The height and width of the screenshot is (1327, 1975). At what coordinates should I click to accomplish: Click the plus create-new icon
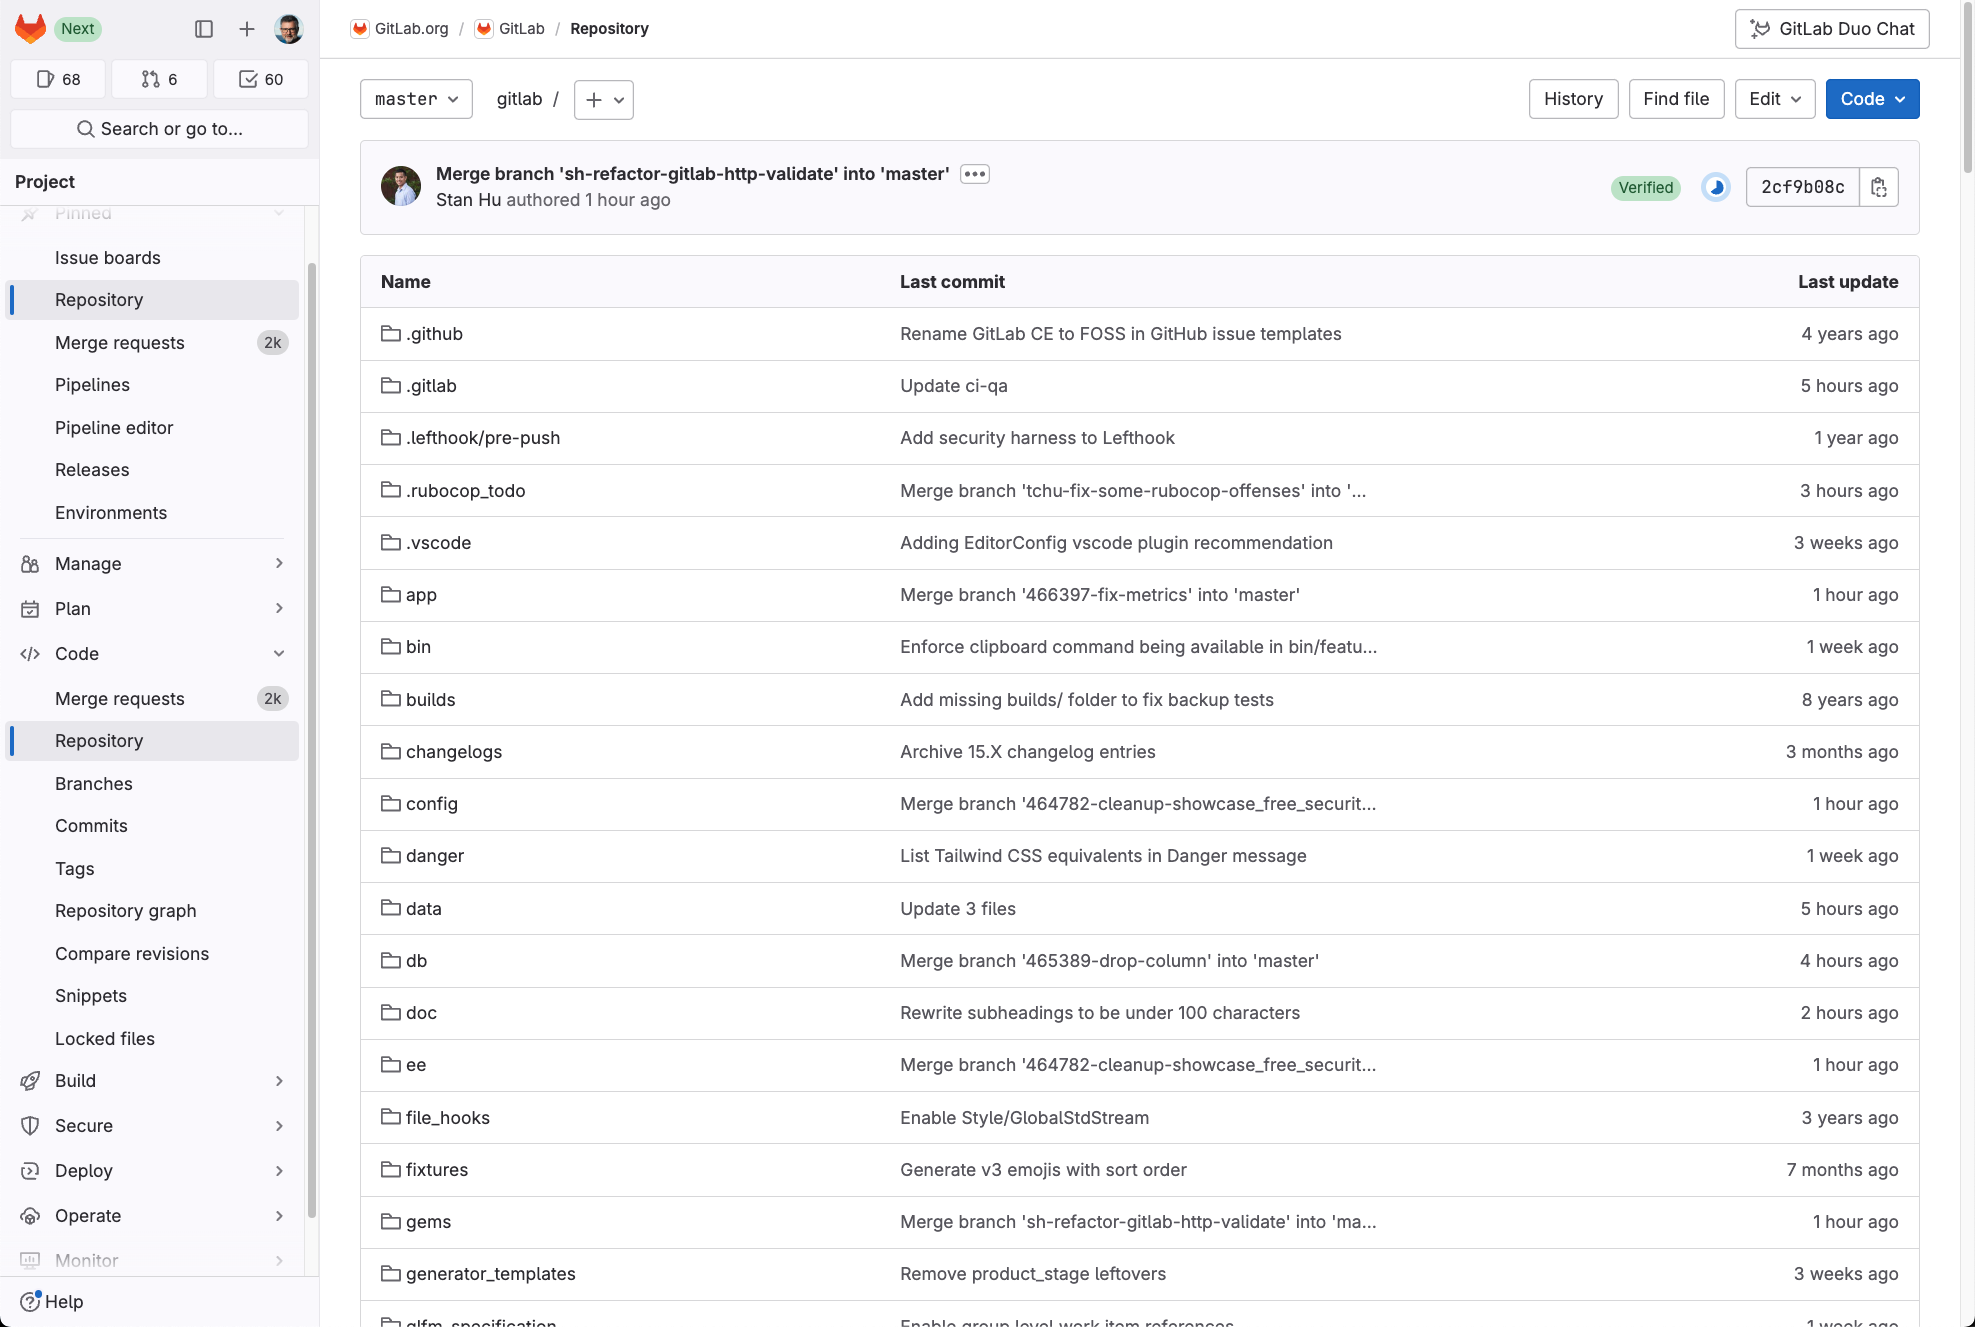coord(247,29)
